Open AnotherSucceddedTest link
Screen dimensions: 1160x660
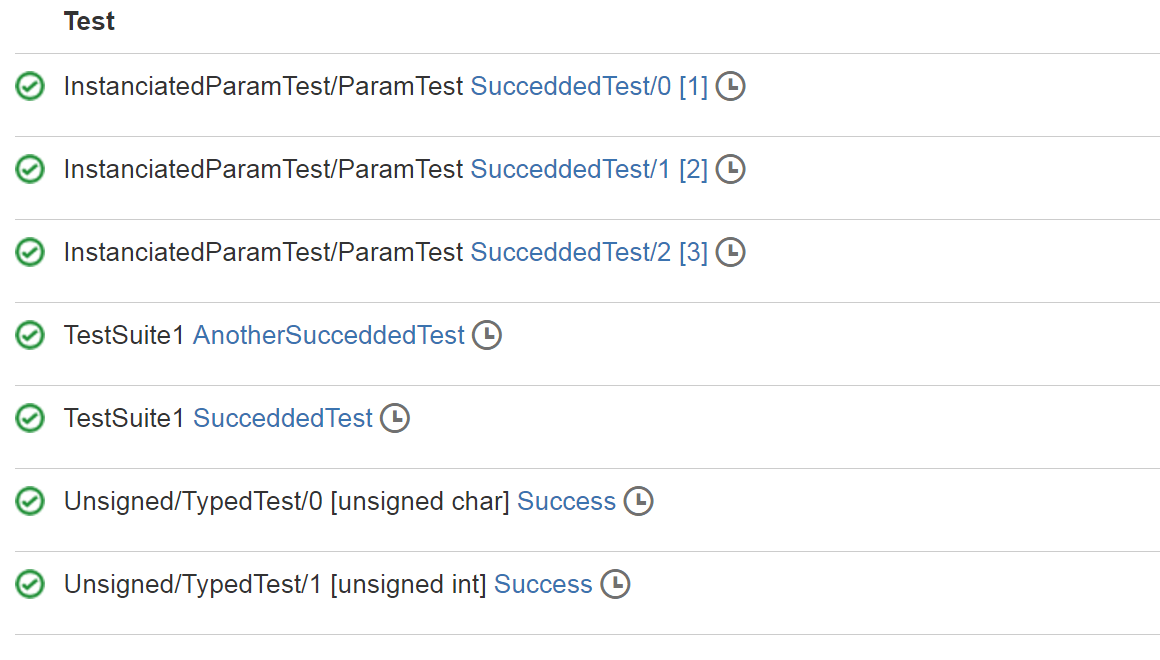329,335
